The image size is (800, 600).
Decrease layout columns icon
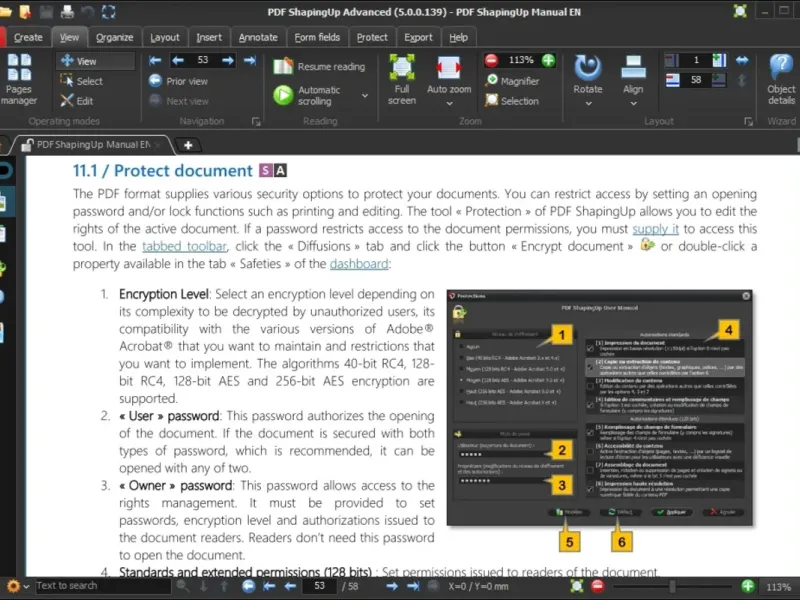672,60
